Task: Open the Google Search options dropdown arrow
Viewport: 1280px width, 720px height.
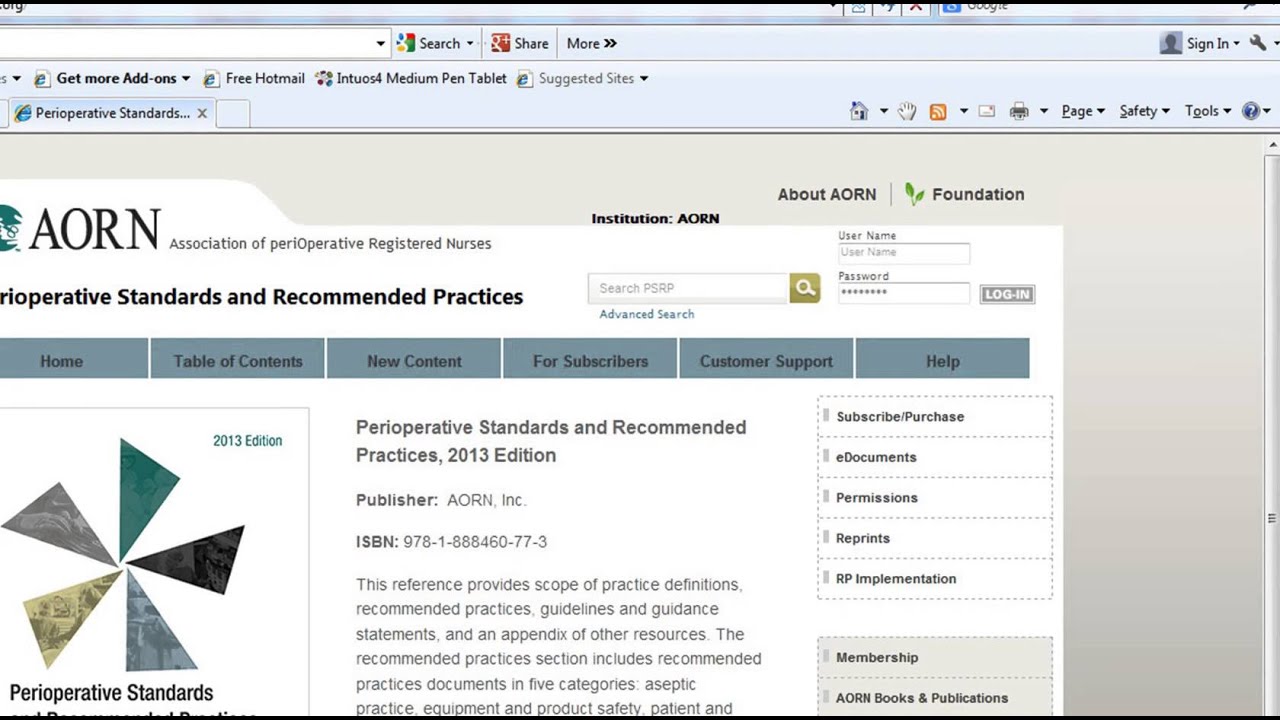Action: (470, 43)
